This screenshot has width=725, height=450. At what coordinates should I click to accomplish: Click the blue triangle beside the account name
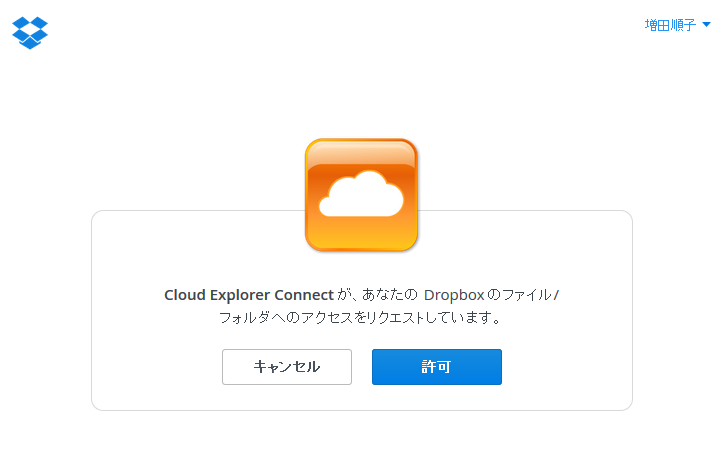706,25
